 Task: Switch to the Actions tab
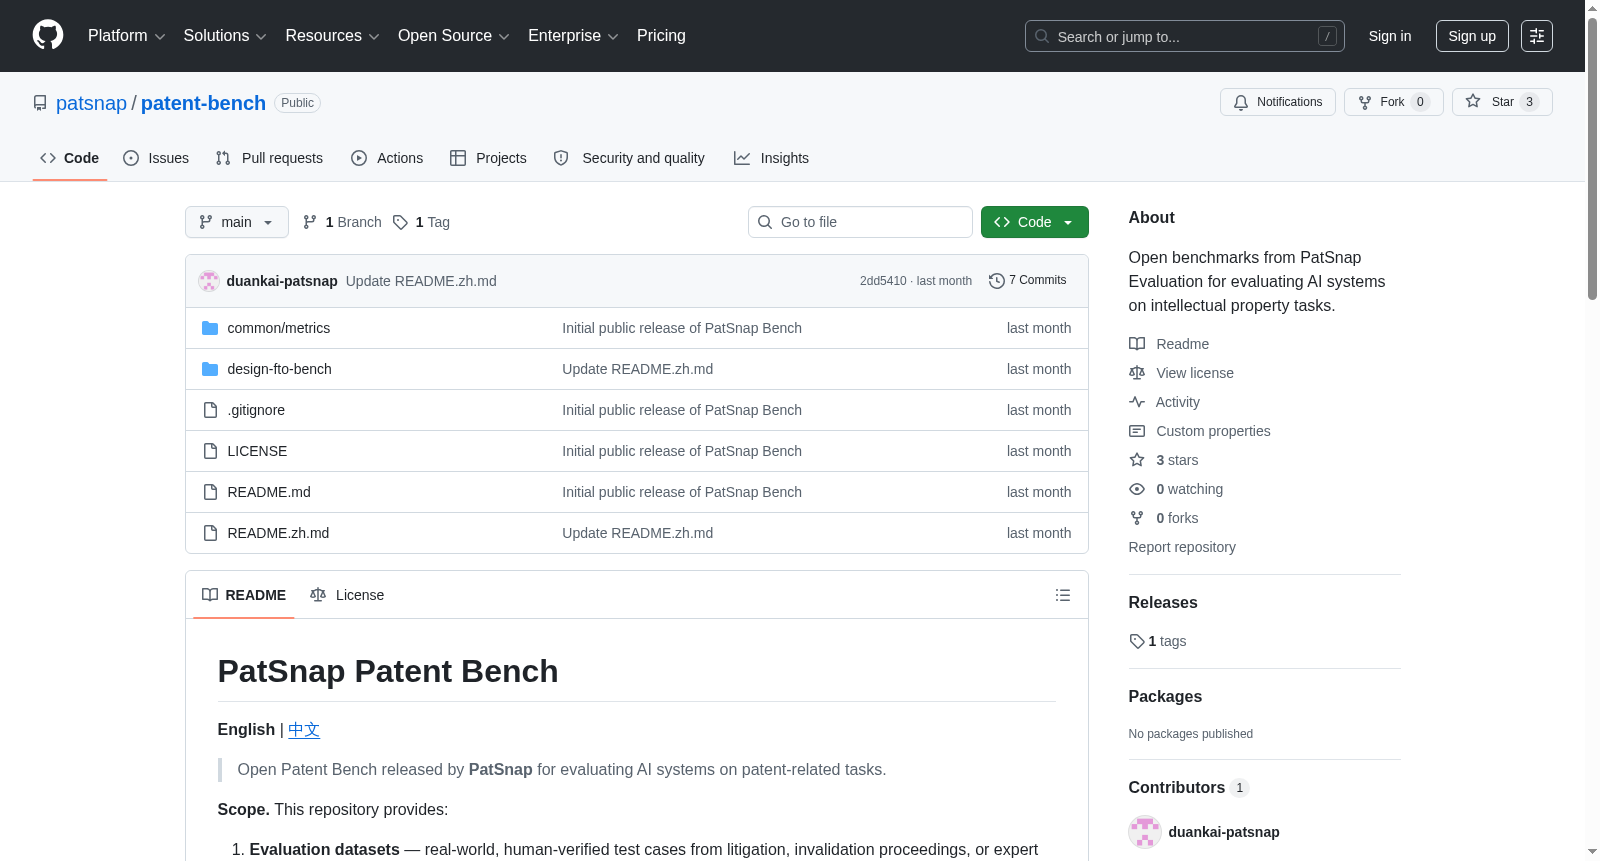[x=387, y=158]
